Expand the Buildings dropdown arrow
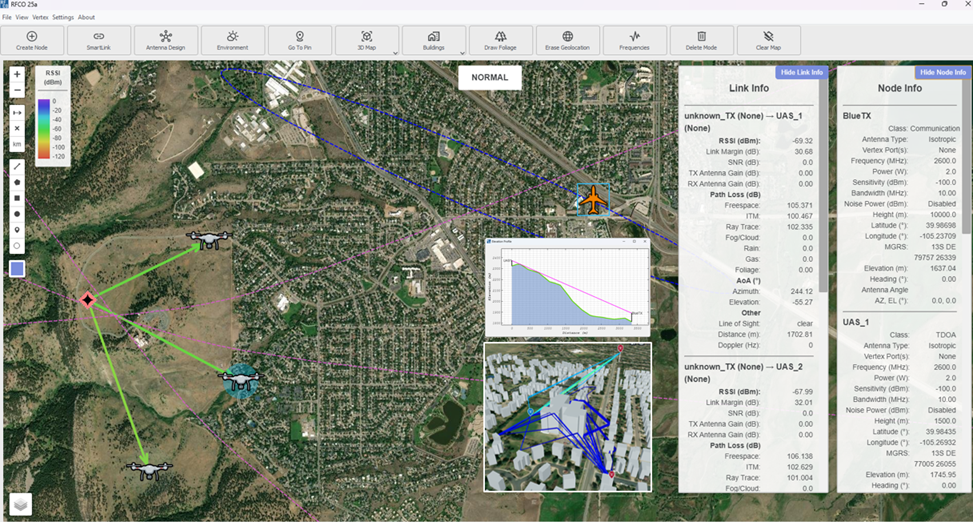 point(462,52)
